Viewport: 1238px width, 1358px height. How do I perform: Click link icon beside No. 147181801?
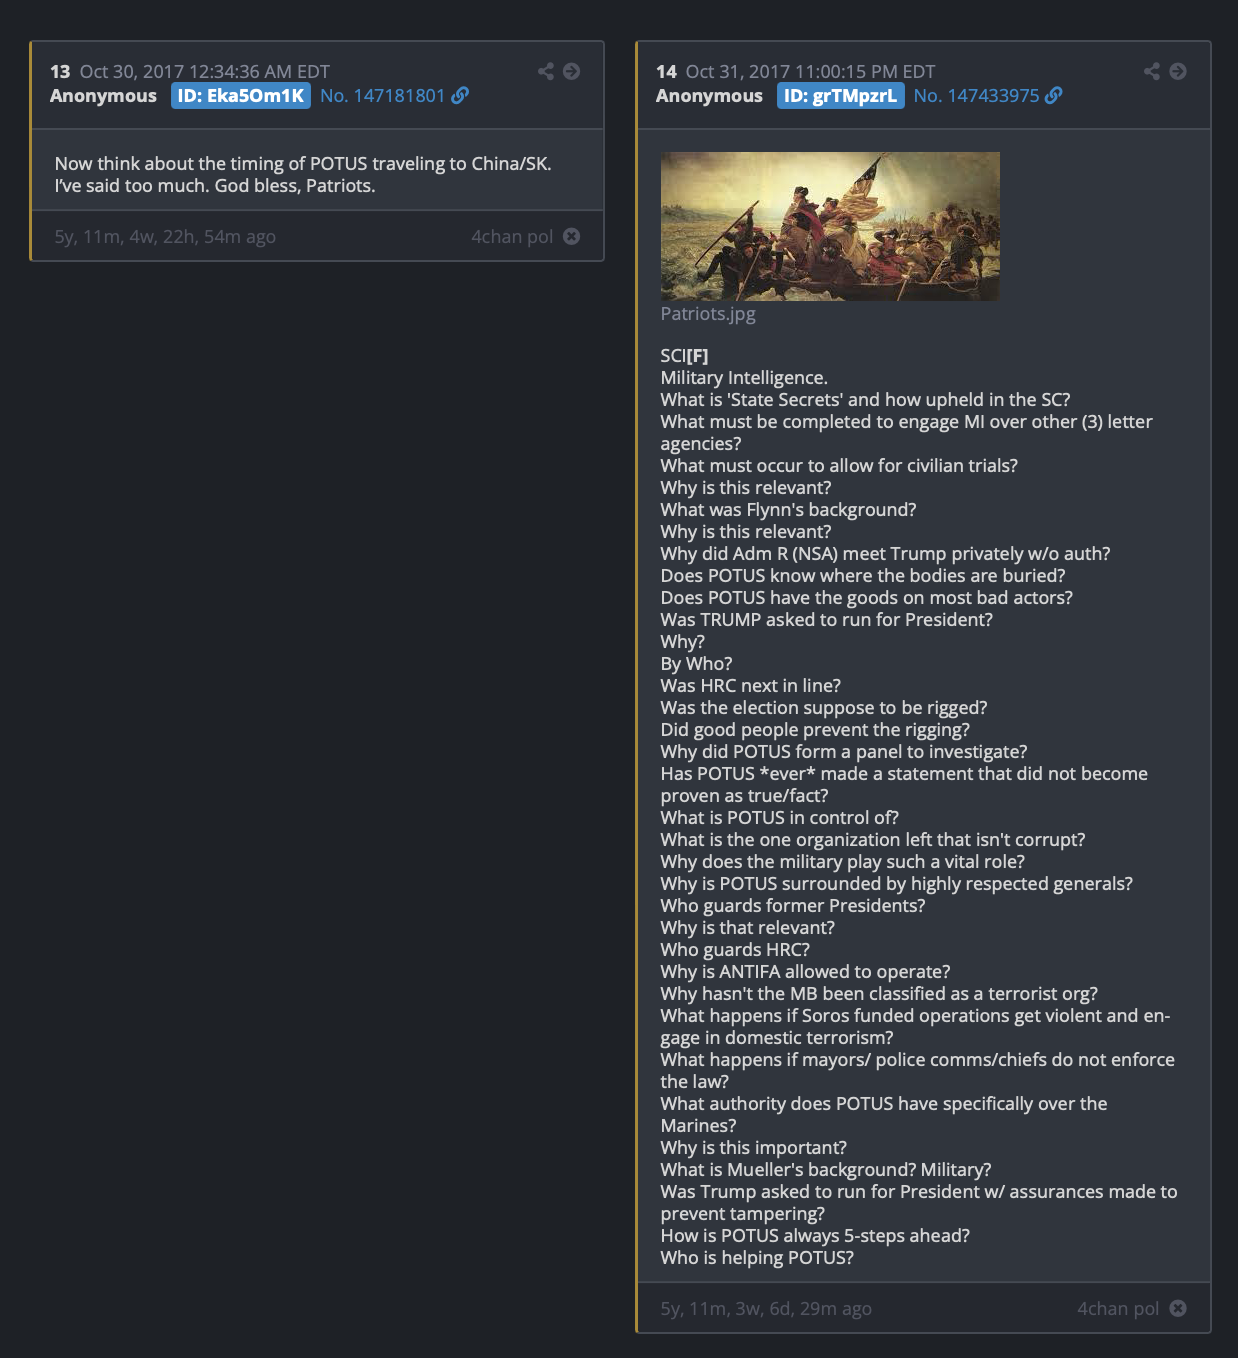(460, 95)
